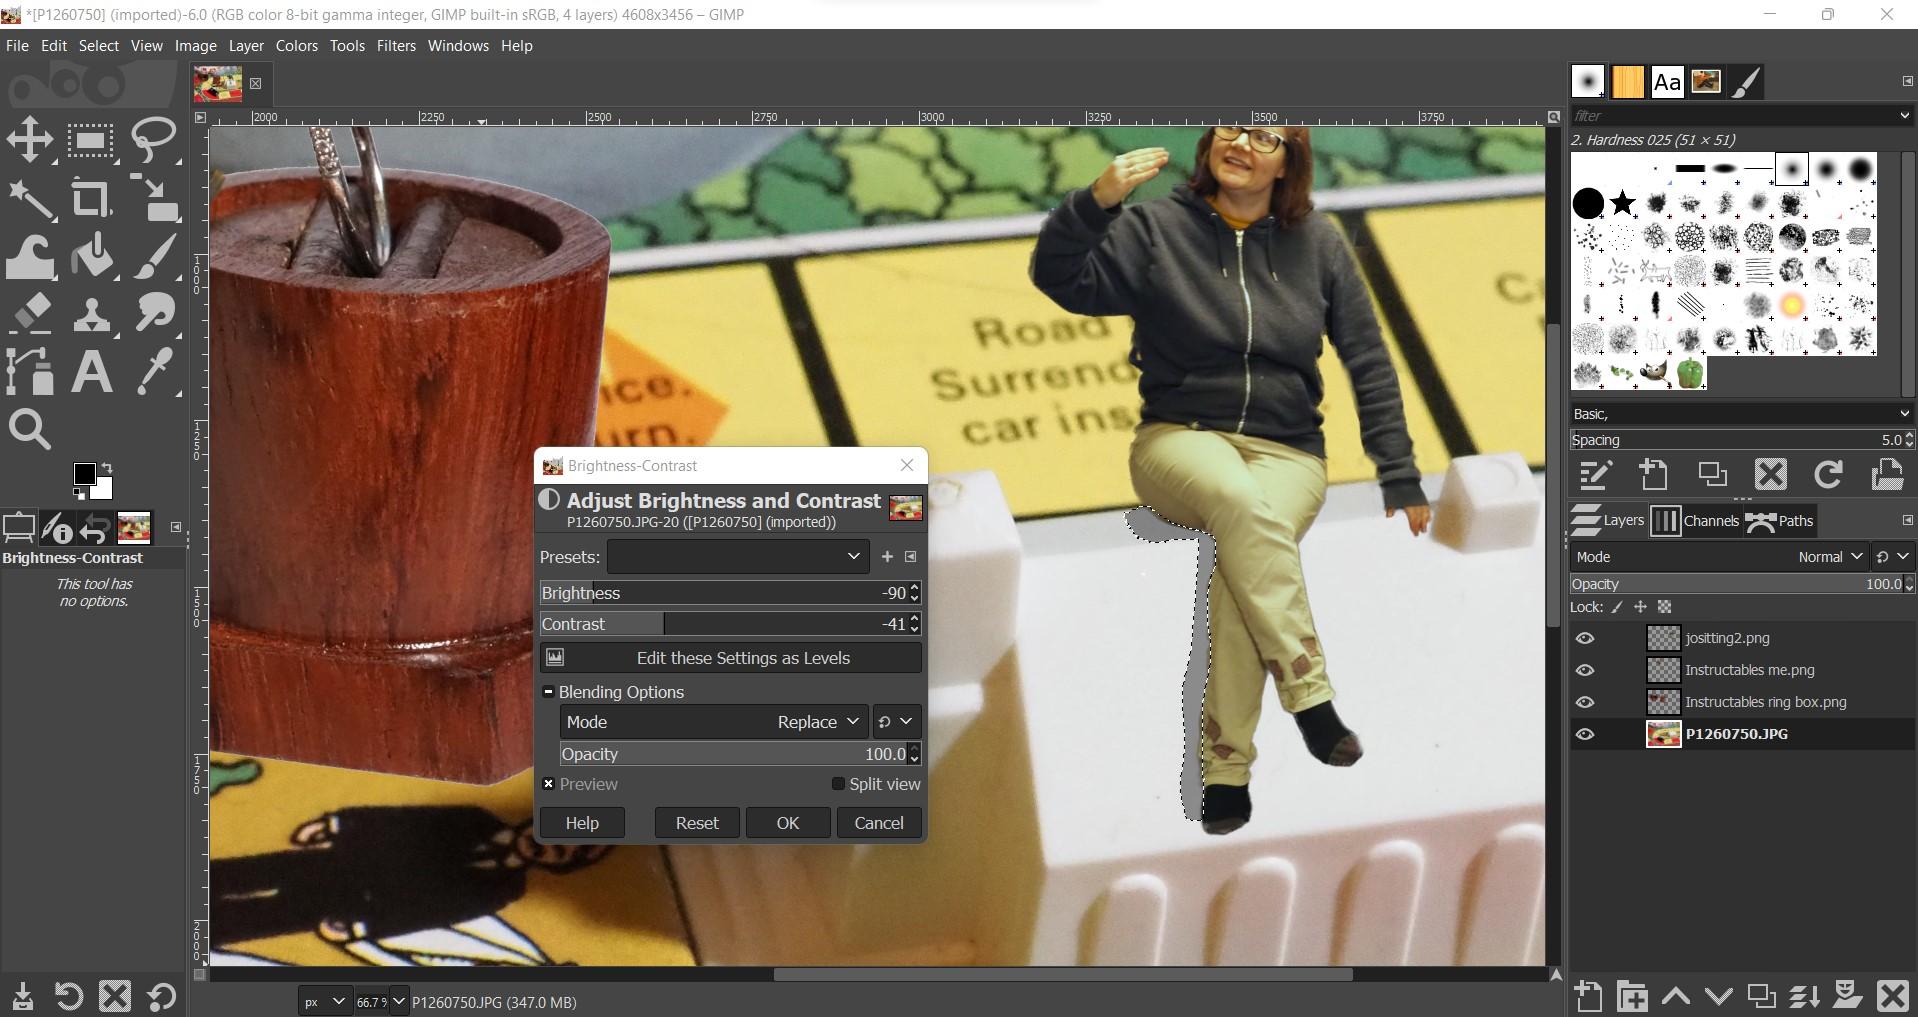Open the Filters menu
The width and height of the screenshot is (1918, 1017).
(x=396, y=45)
